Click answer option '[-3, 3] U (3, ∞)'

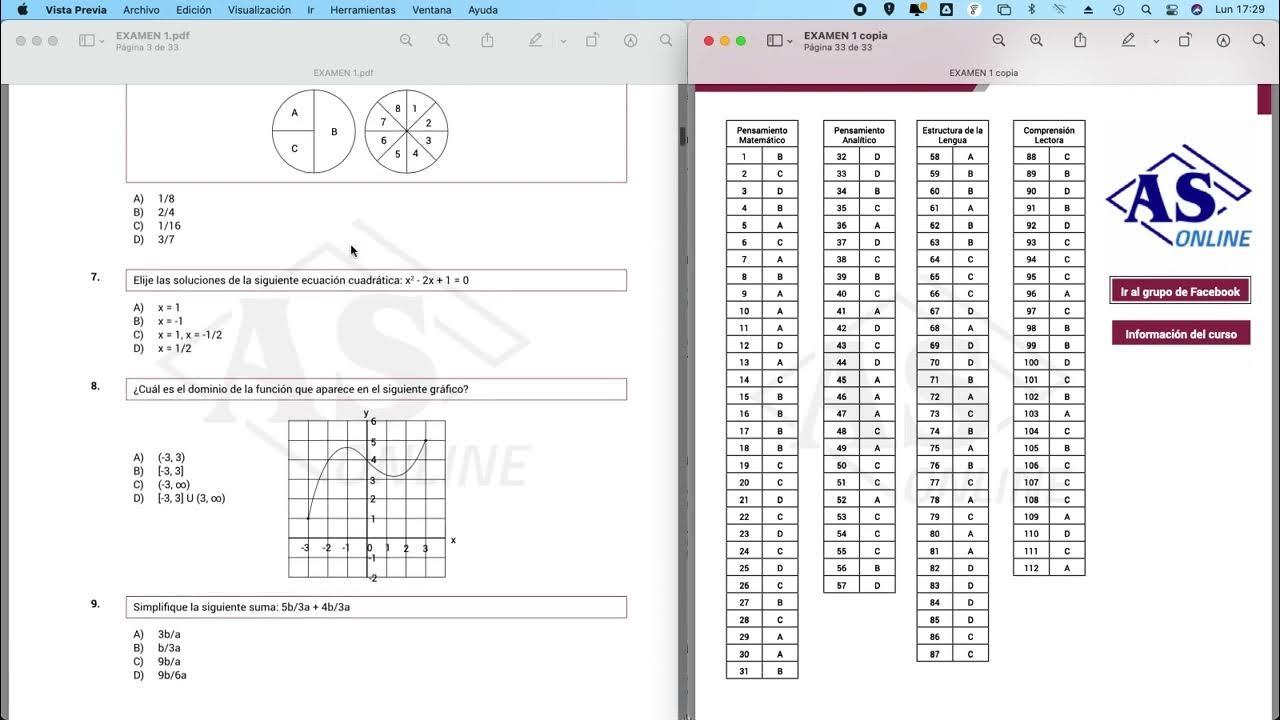coord(191,498)
